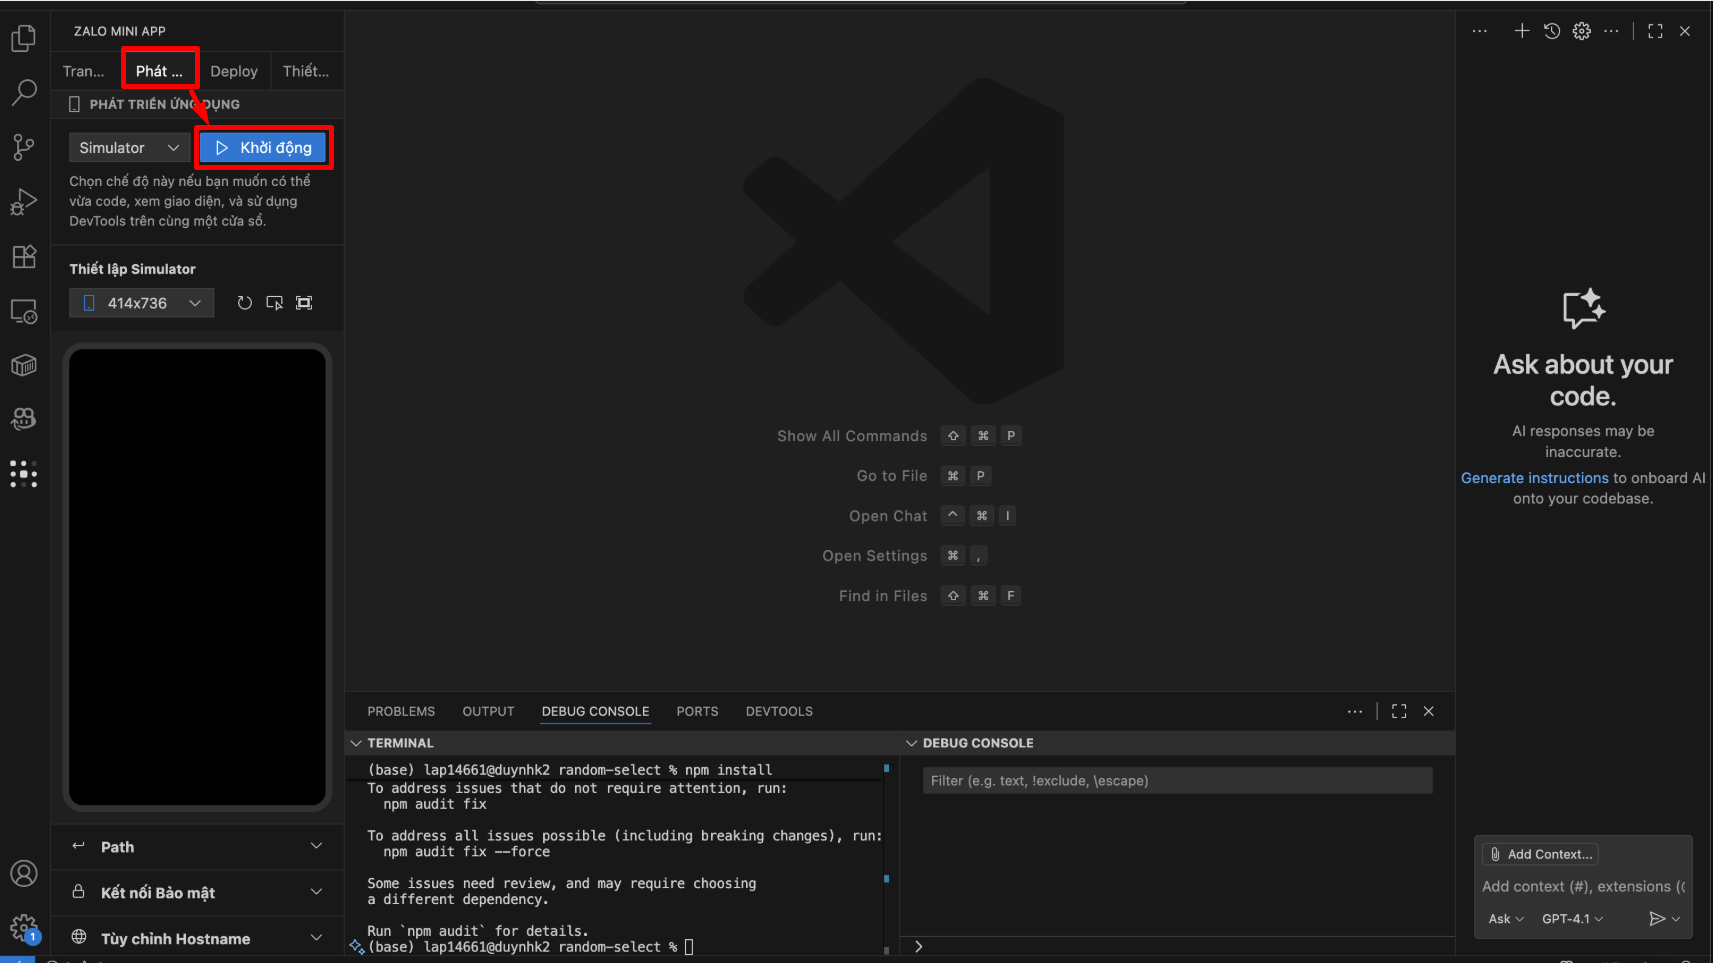Image resolution: width=1713 pixels, height=963 pixels.
Task: Expand the Tùy chỉnh Hostname section
Action: (197, 938)
